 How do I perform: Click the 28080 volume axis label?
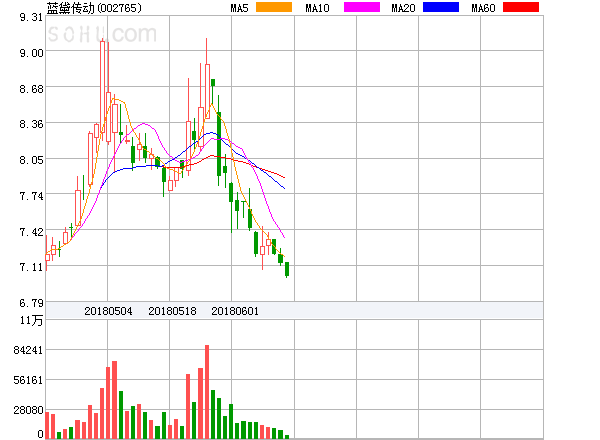[28, 410]
